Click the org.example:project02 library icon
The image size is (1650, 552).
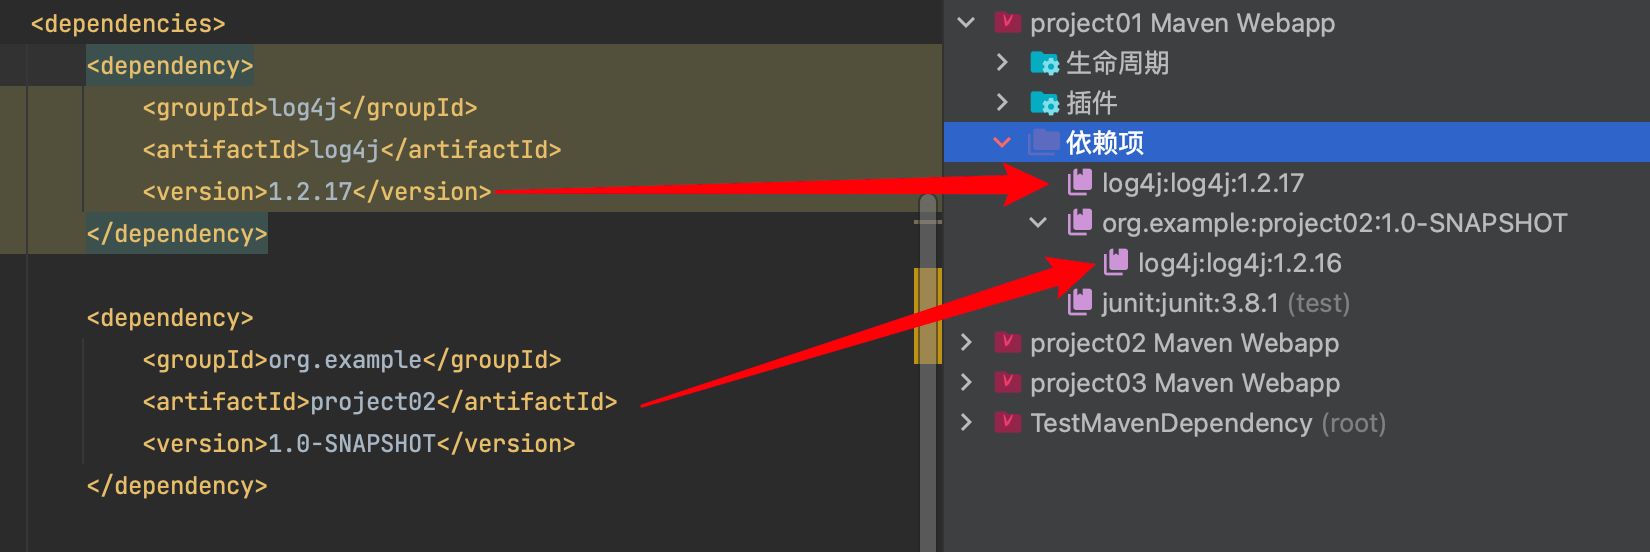tap(1080, 223)
